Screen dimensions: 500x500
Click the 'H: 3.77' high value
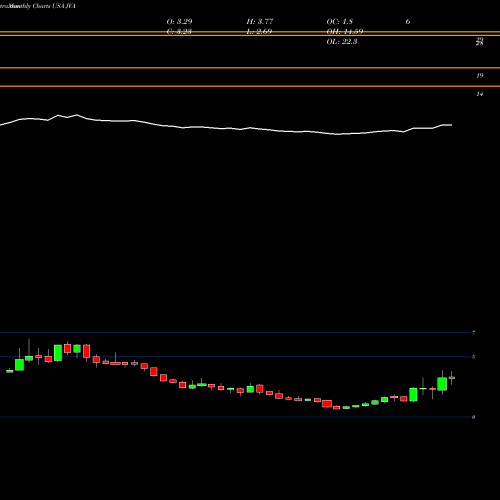(x=260, y=22)
